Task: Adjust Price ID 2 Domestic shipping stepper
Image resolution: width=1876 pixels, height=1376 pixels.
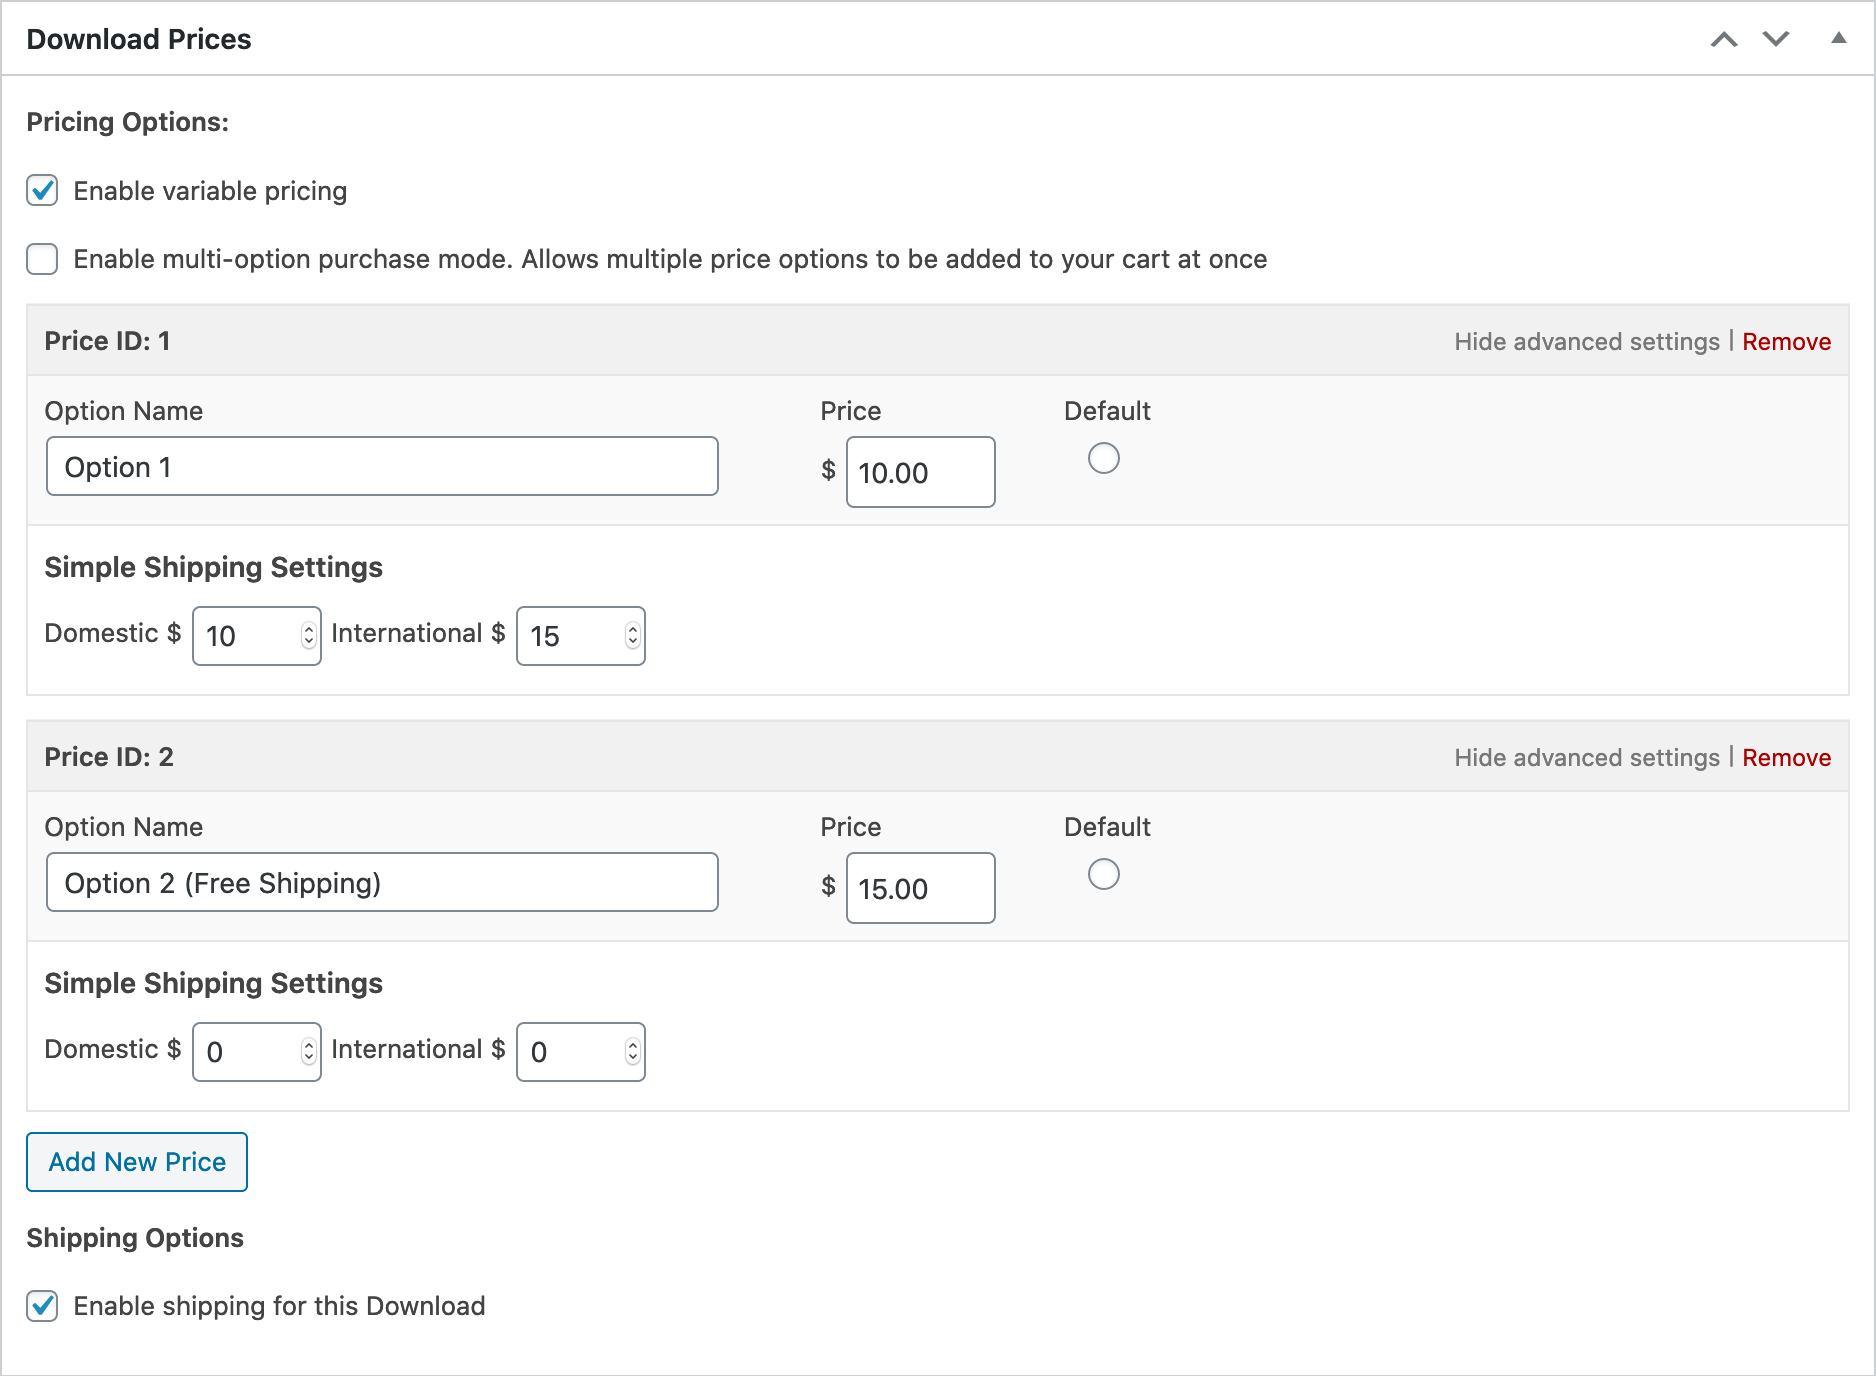Action: tap(308, 1052)
